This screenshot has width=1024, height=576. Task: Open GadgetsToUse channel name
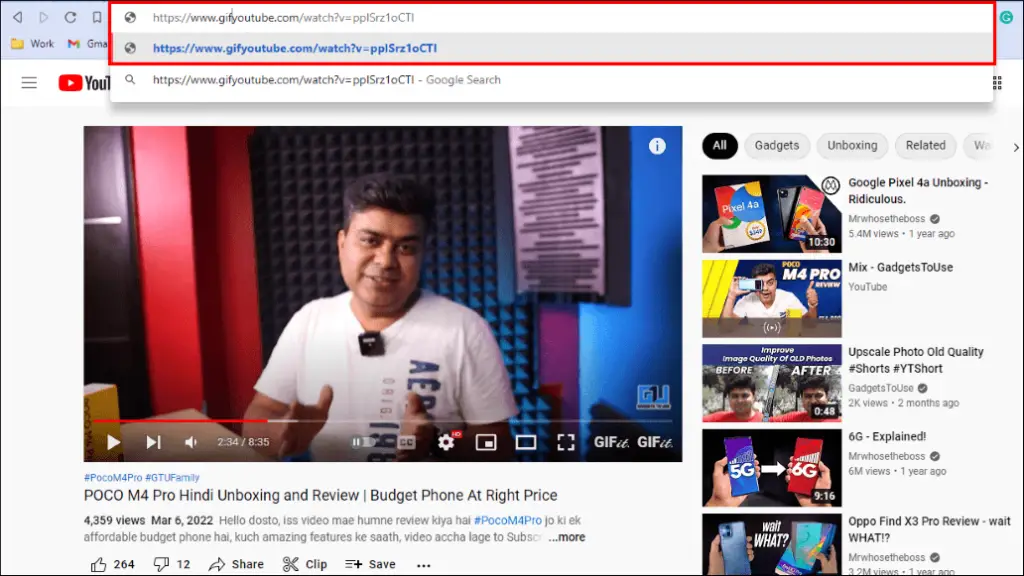880,388
